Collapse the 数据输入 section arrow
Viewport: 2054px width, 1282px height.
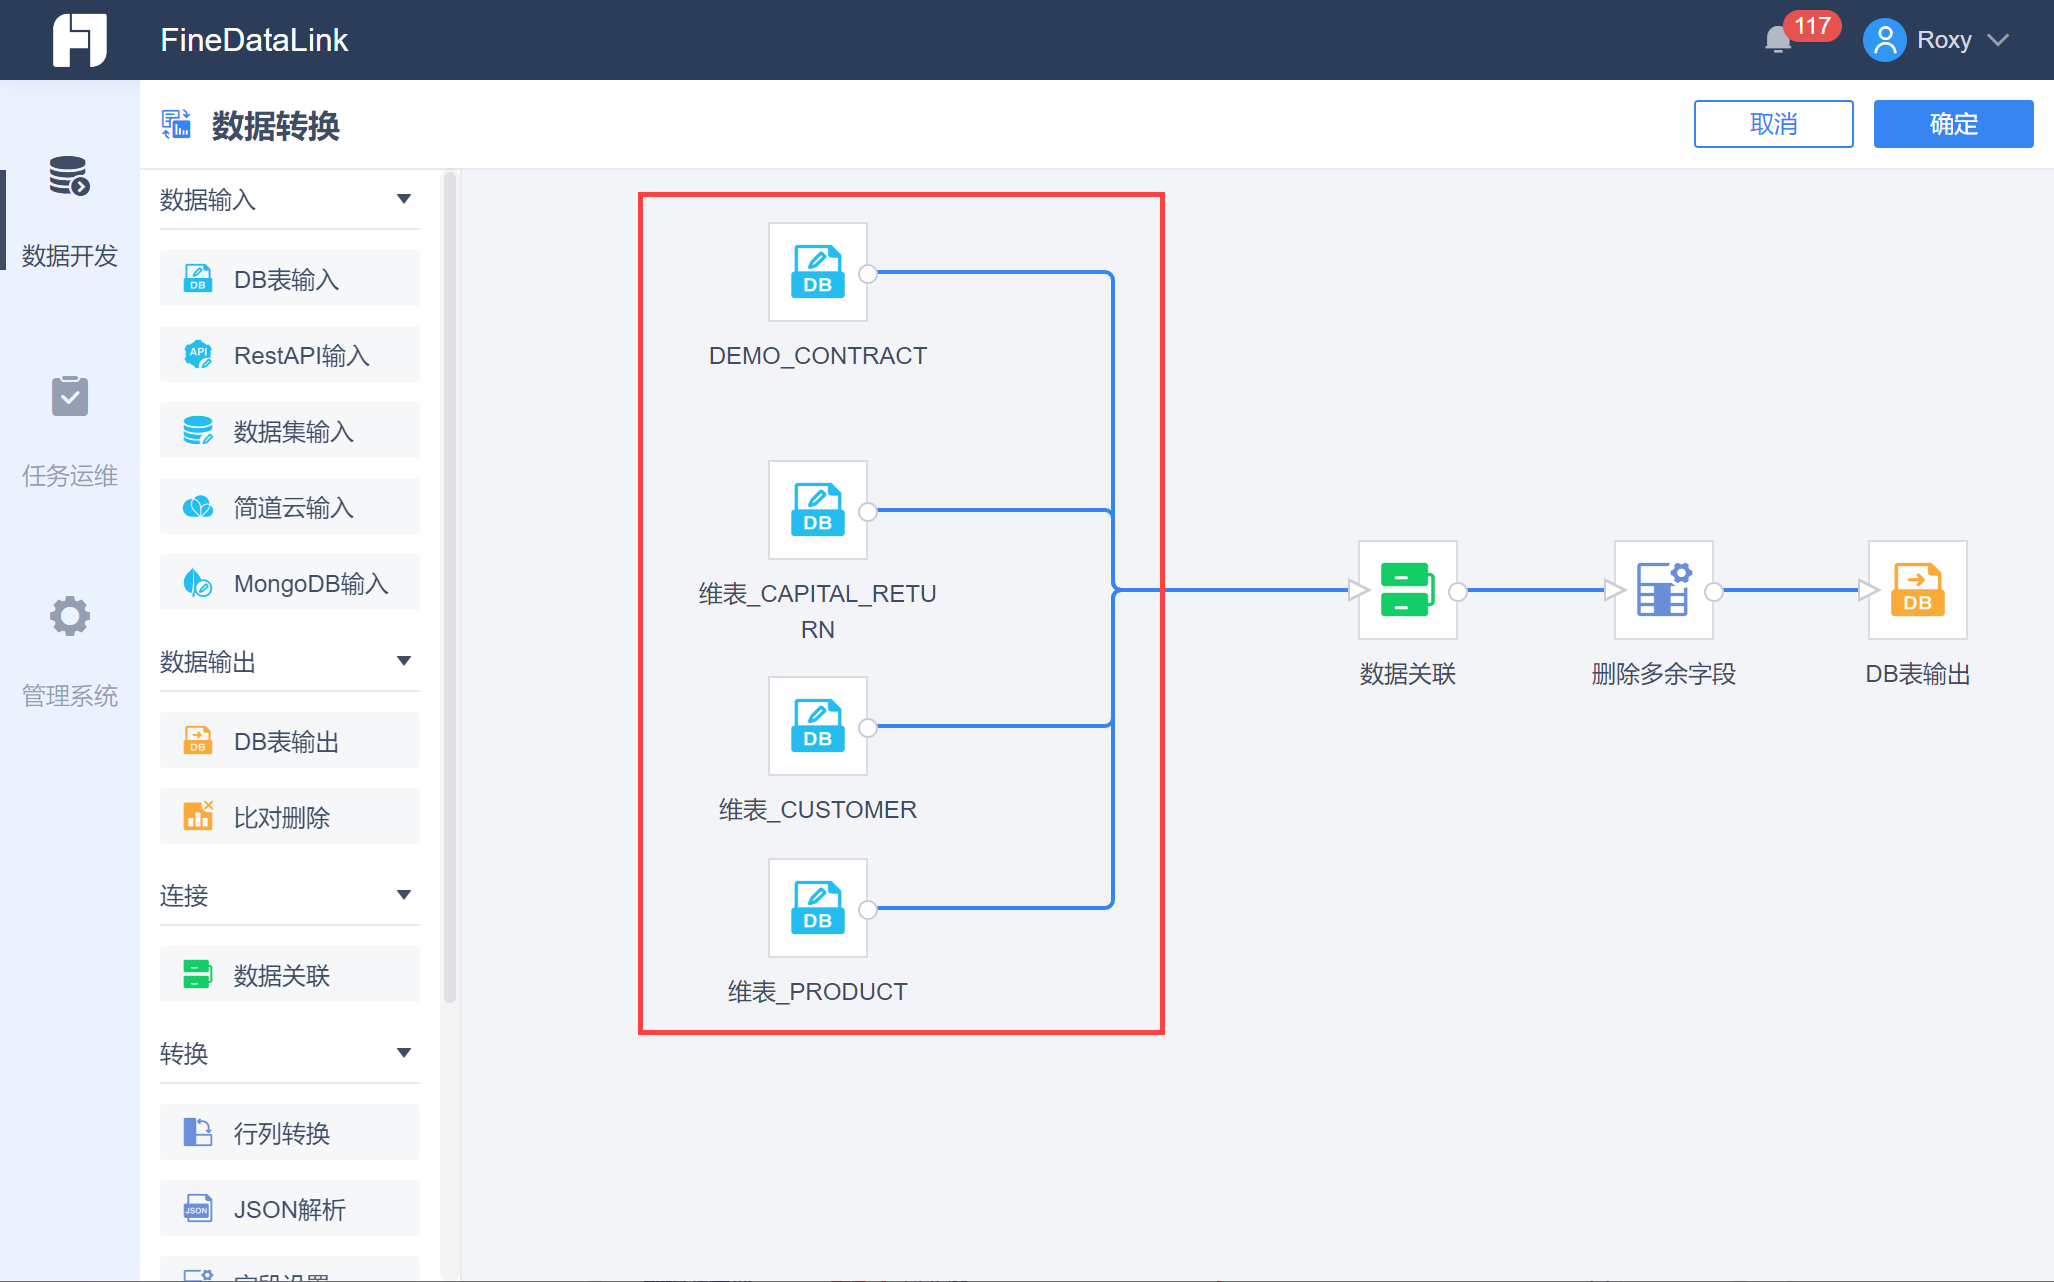[404, 199]
